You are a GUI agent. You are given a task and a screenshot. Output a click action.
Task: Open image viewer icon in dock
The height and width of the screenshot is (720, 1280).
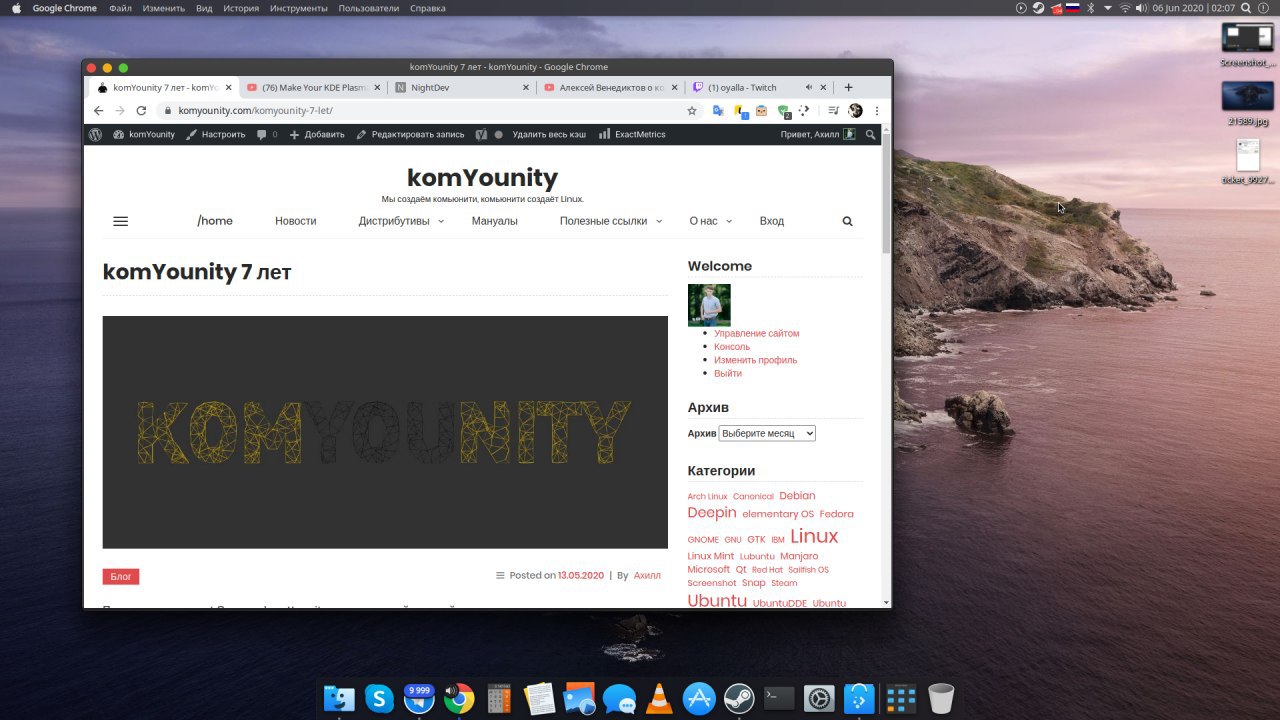[x=579, y=698]
